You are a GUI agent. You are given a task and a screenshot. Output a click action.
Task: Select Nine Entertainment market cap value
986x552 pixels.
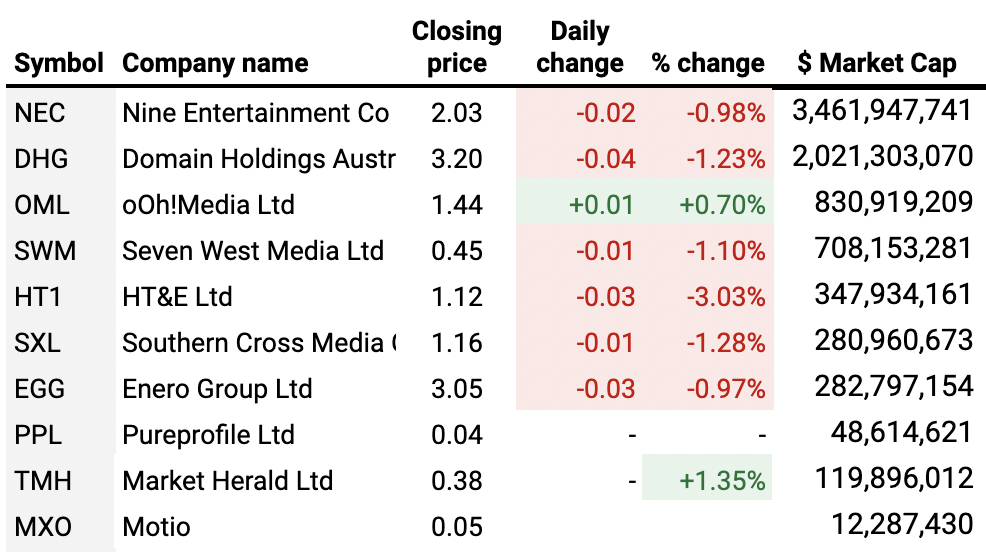tap(881, 111)
